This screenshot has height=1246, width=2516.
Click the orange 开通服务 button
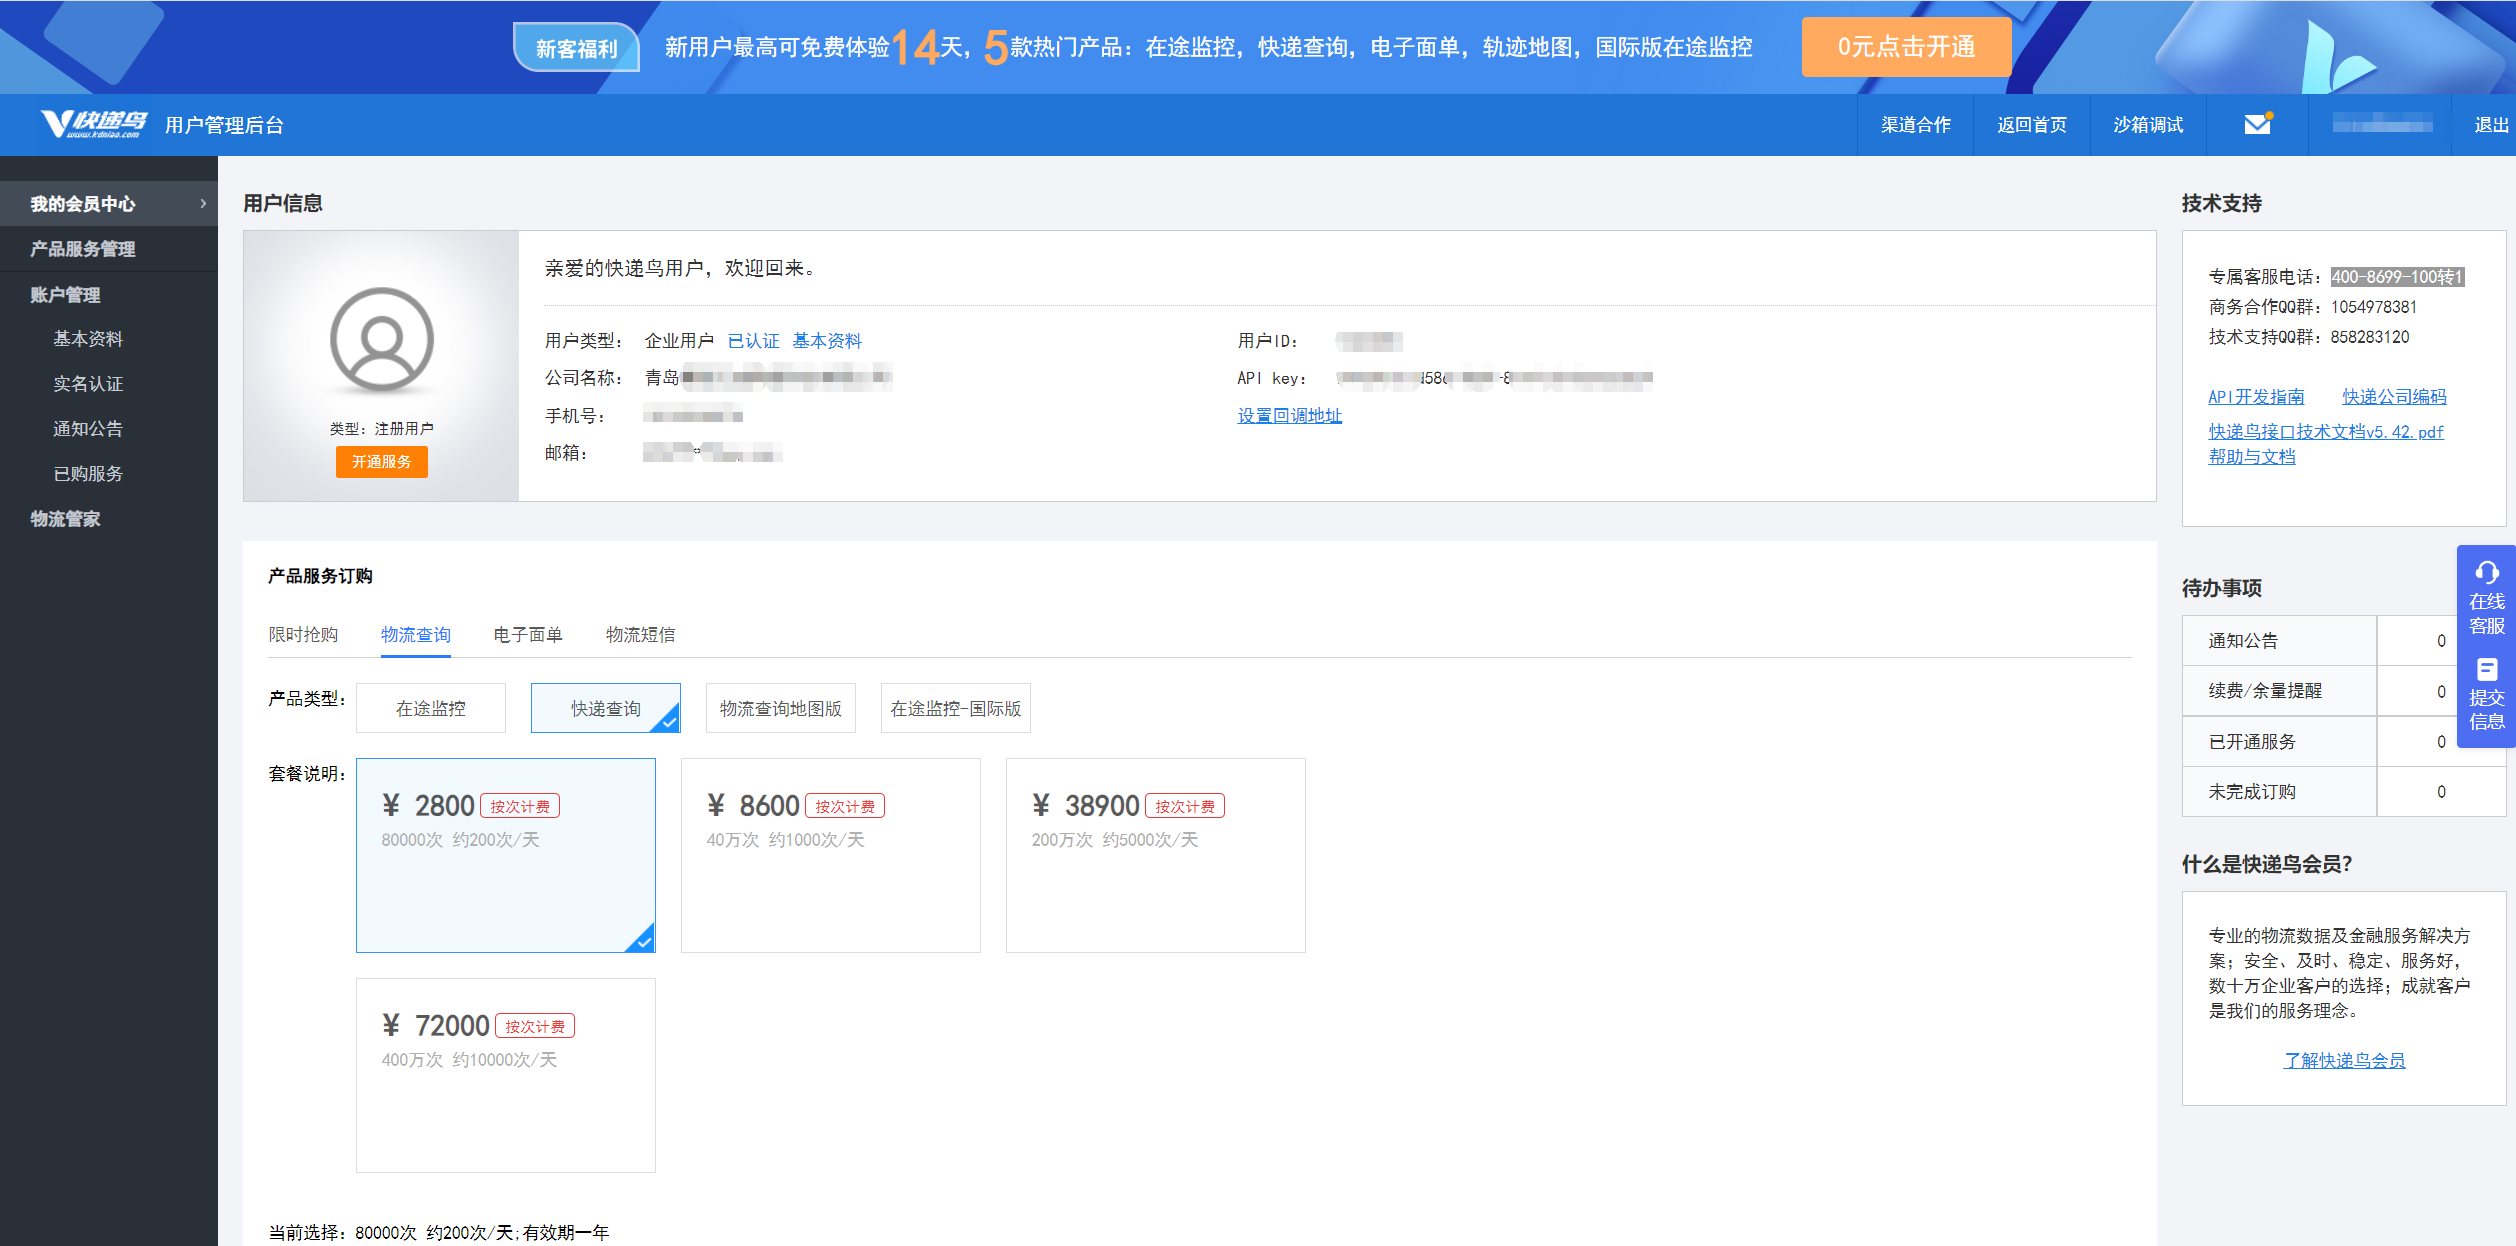pyautogui.click(x=381, y=461)
